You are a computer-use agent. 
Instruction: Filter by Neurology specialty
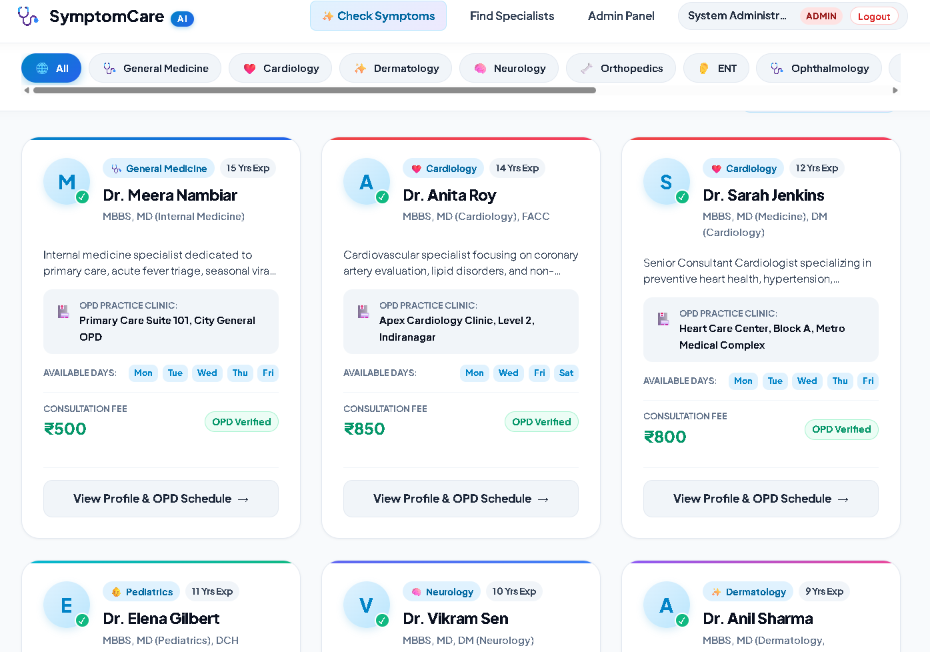(509, 68)
